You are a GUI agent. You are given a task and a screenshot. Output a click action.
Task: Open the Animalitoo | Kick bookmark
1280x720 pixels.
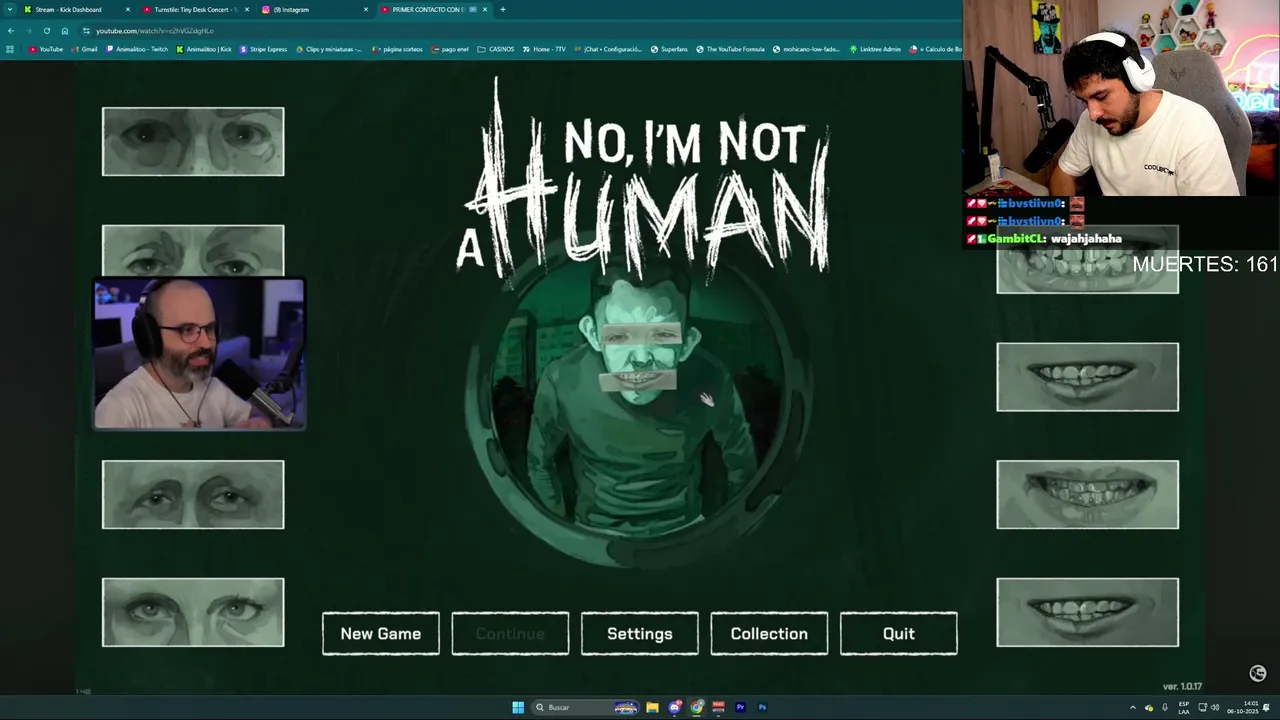click(204, 49)
